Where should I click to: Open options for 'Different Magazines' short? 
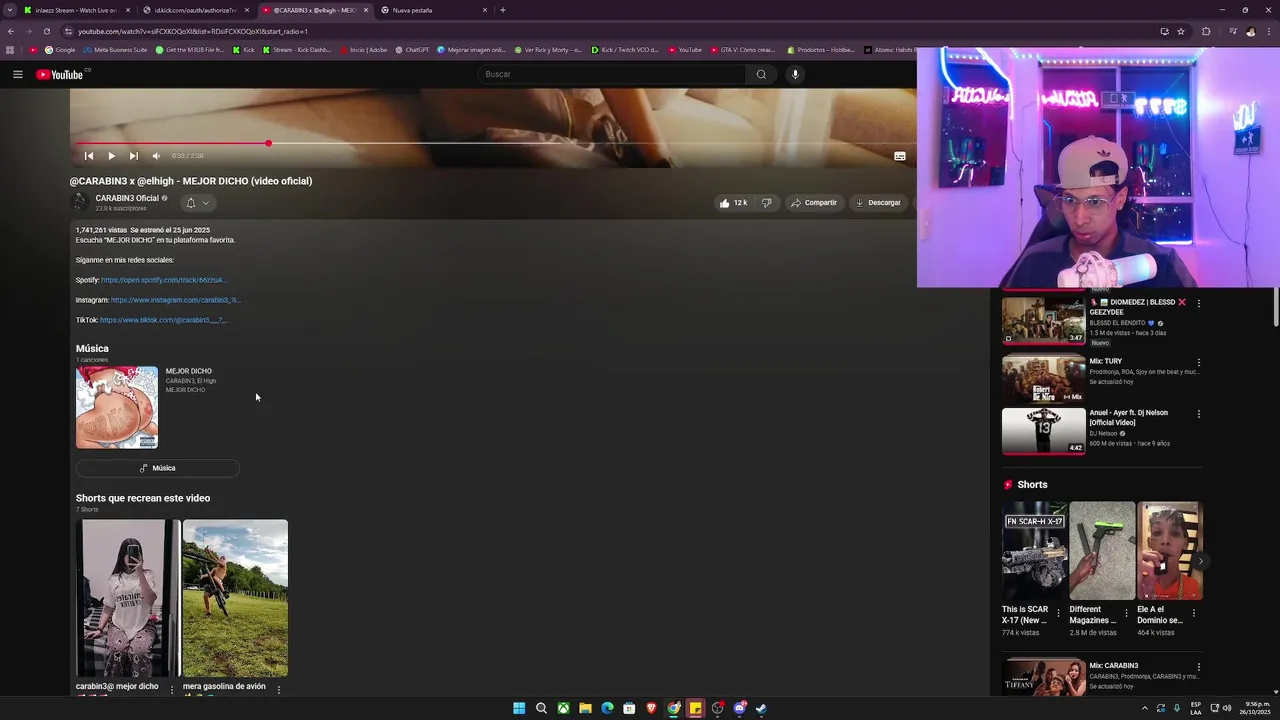pos(1126,614)
